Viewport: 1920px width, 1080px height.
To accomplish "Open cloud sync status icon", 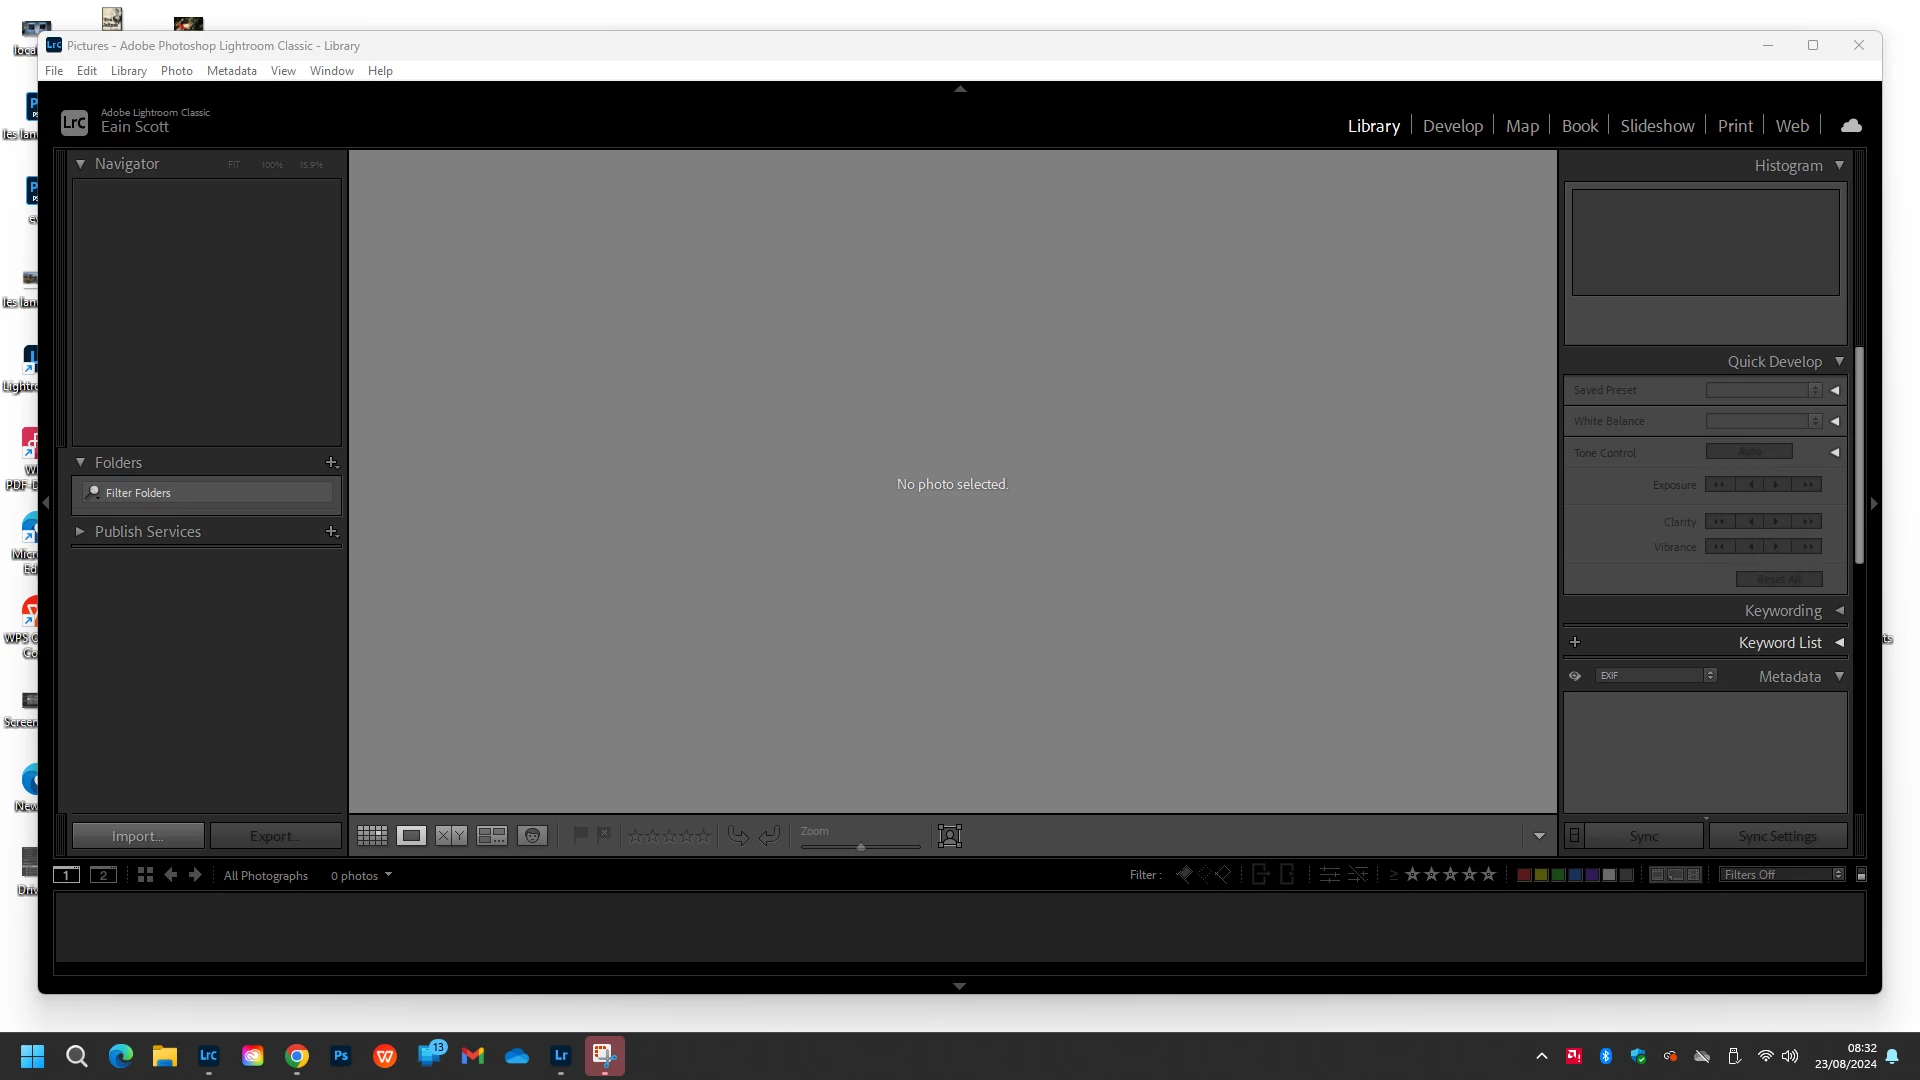I will coord(1851,126).
